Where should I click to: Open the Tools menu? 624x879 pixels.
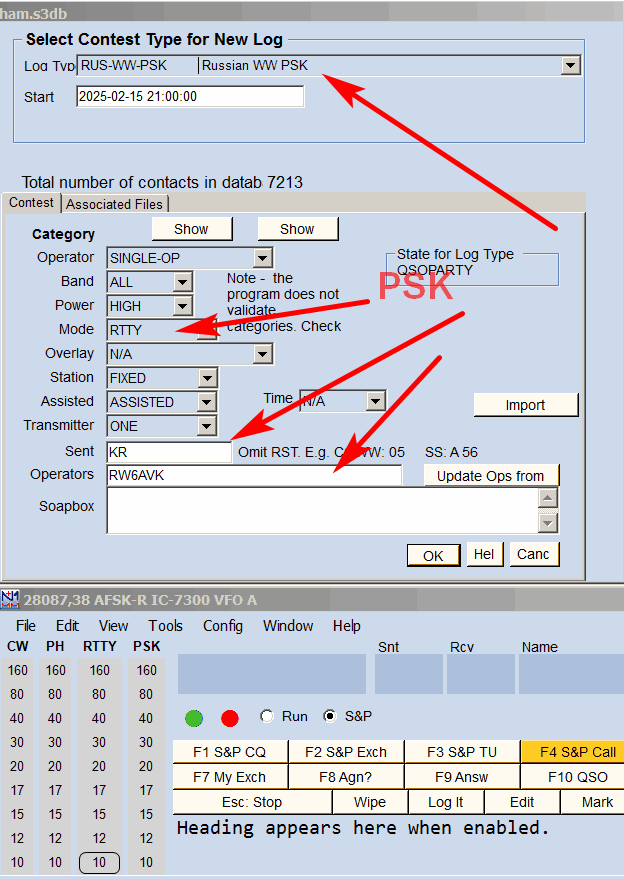click(165, 626)
